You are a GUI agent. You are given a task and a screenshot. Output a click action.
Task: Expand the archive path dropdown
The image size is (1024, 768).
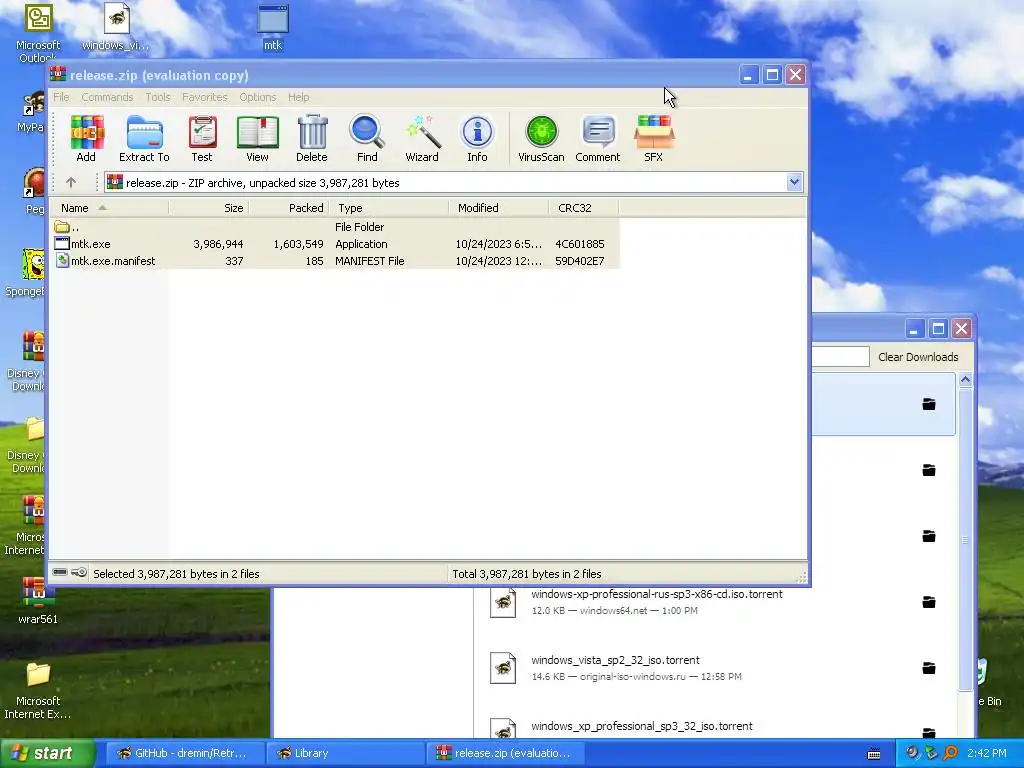point(794,183)
